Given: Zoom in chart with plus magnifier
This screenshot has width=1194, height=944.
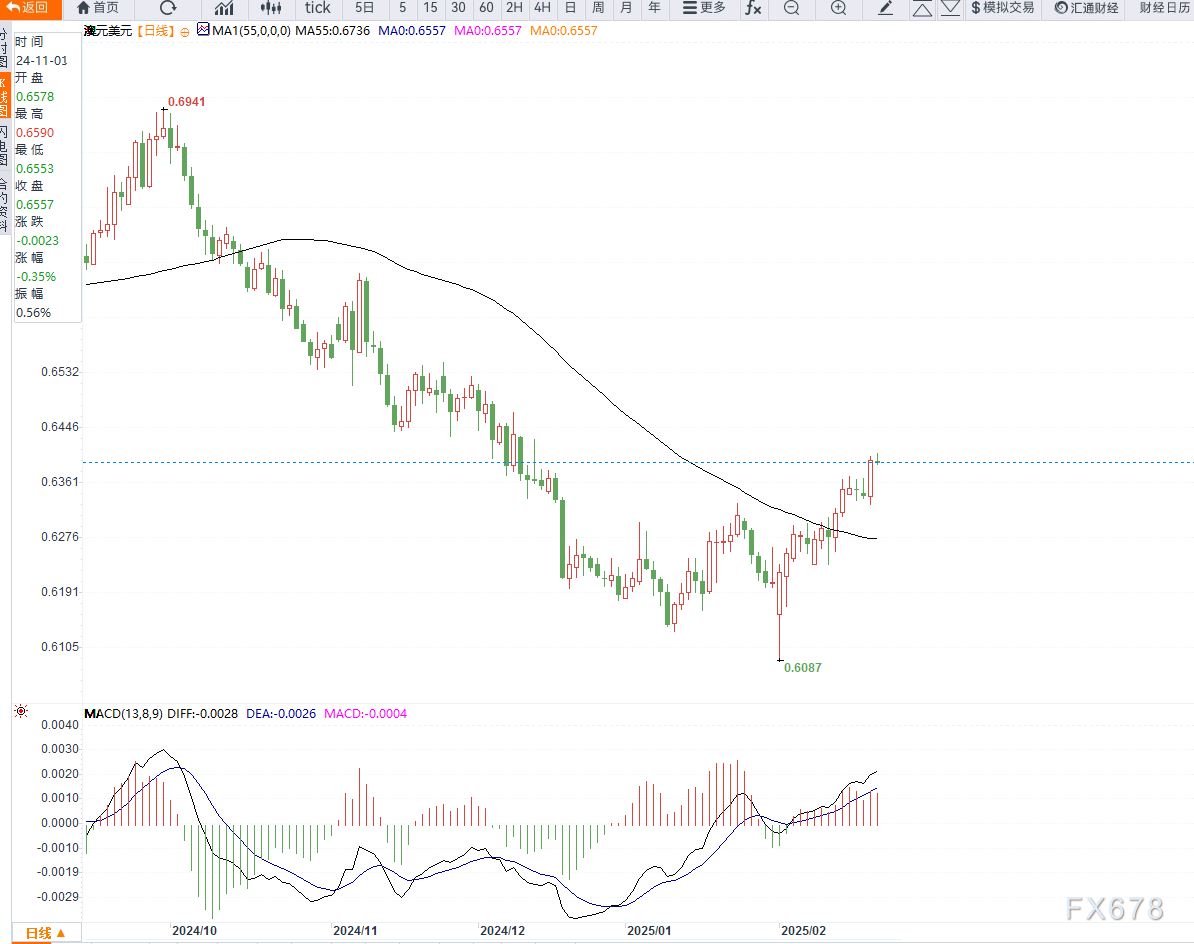Looking at the screenshot, I should (838, 8).
